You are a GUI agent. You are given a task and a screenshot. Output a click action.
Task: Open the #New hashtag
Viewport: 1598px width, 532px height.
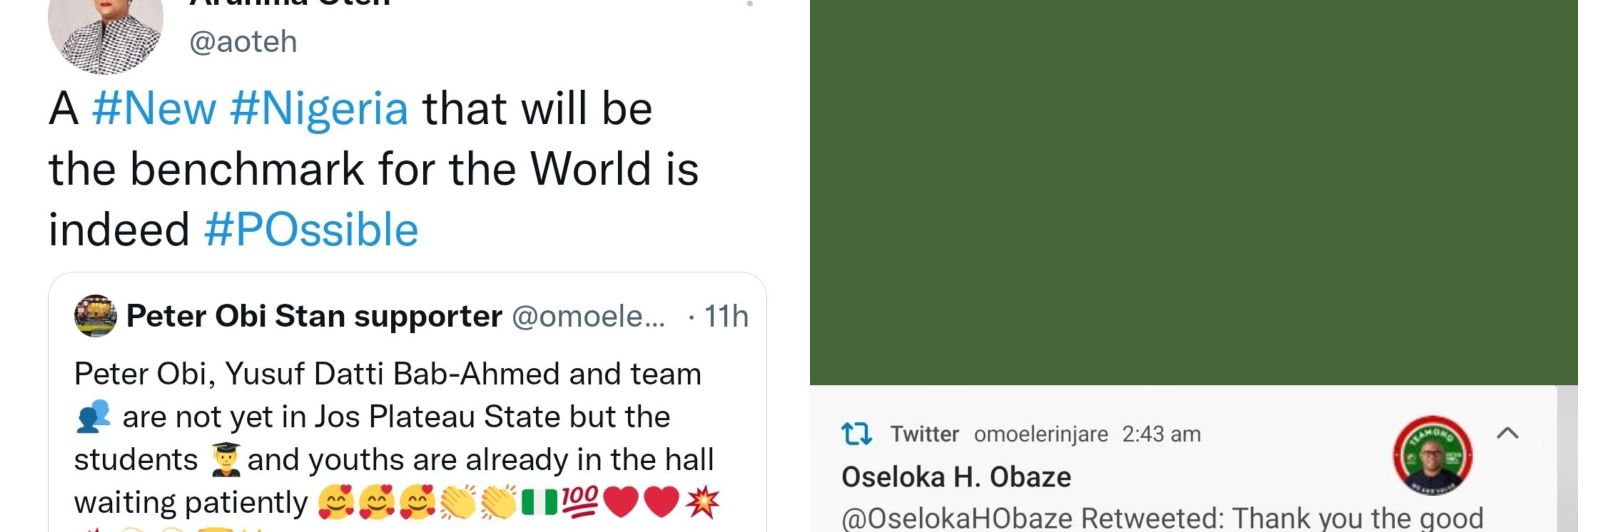tap(154, 108)
